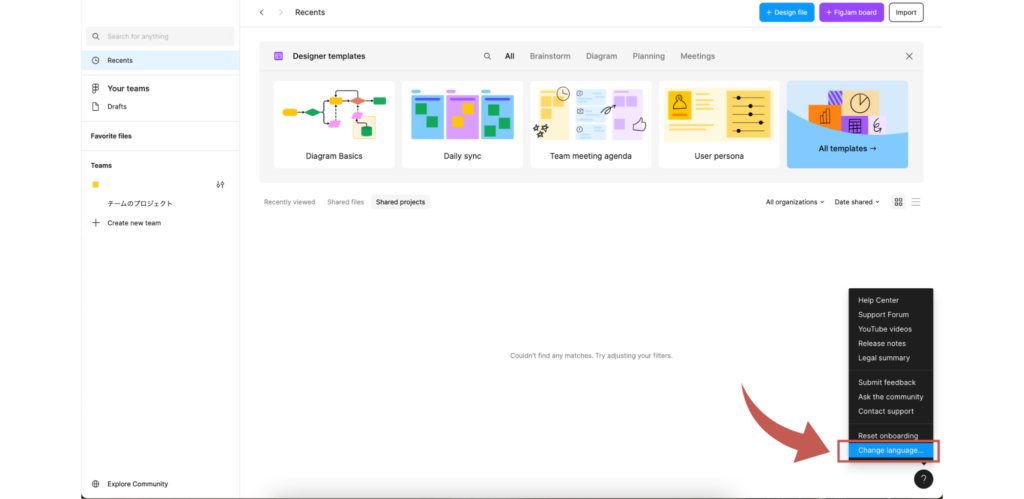Click the forward navigation arrow
1024x499 pixels.
coord(281,12)
